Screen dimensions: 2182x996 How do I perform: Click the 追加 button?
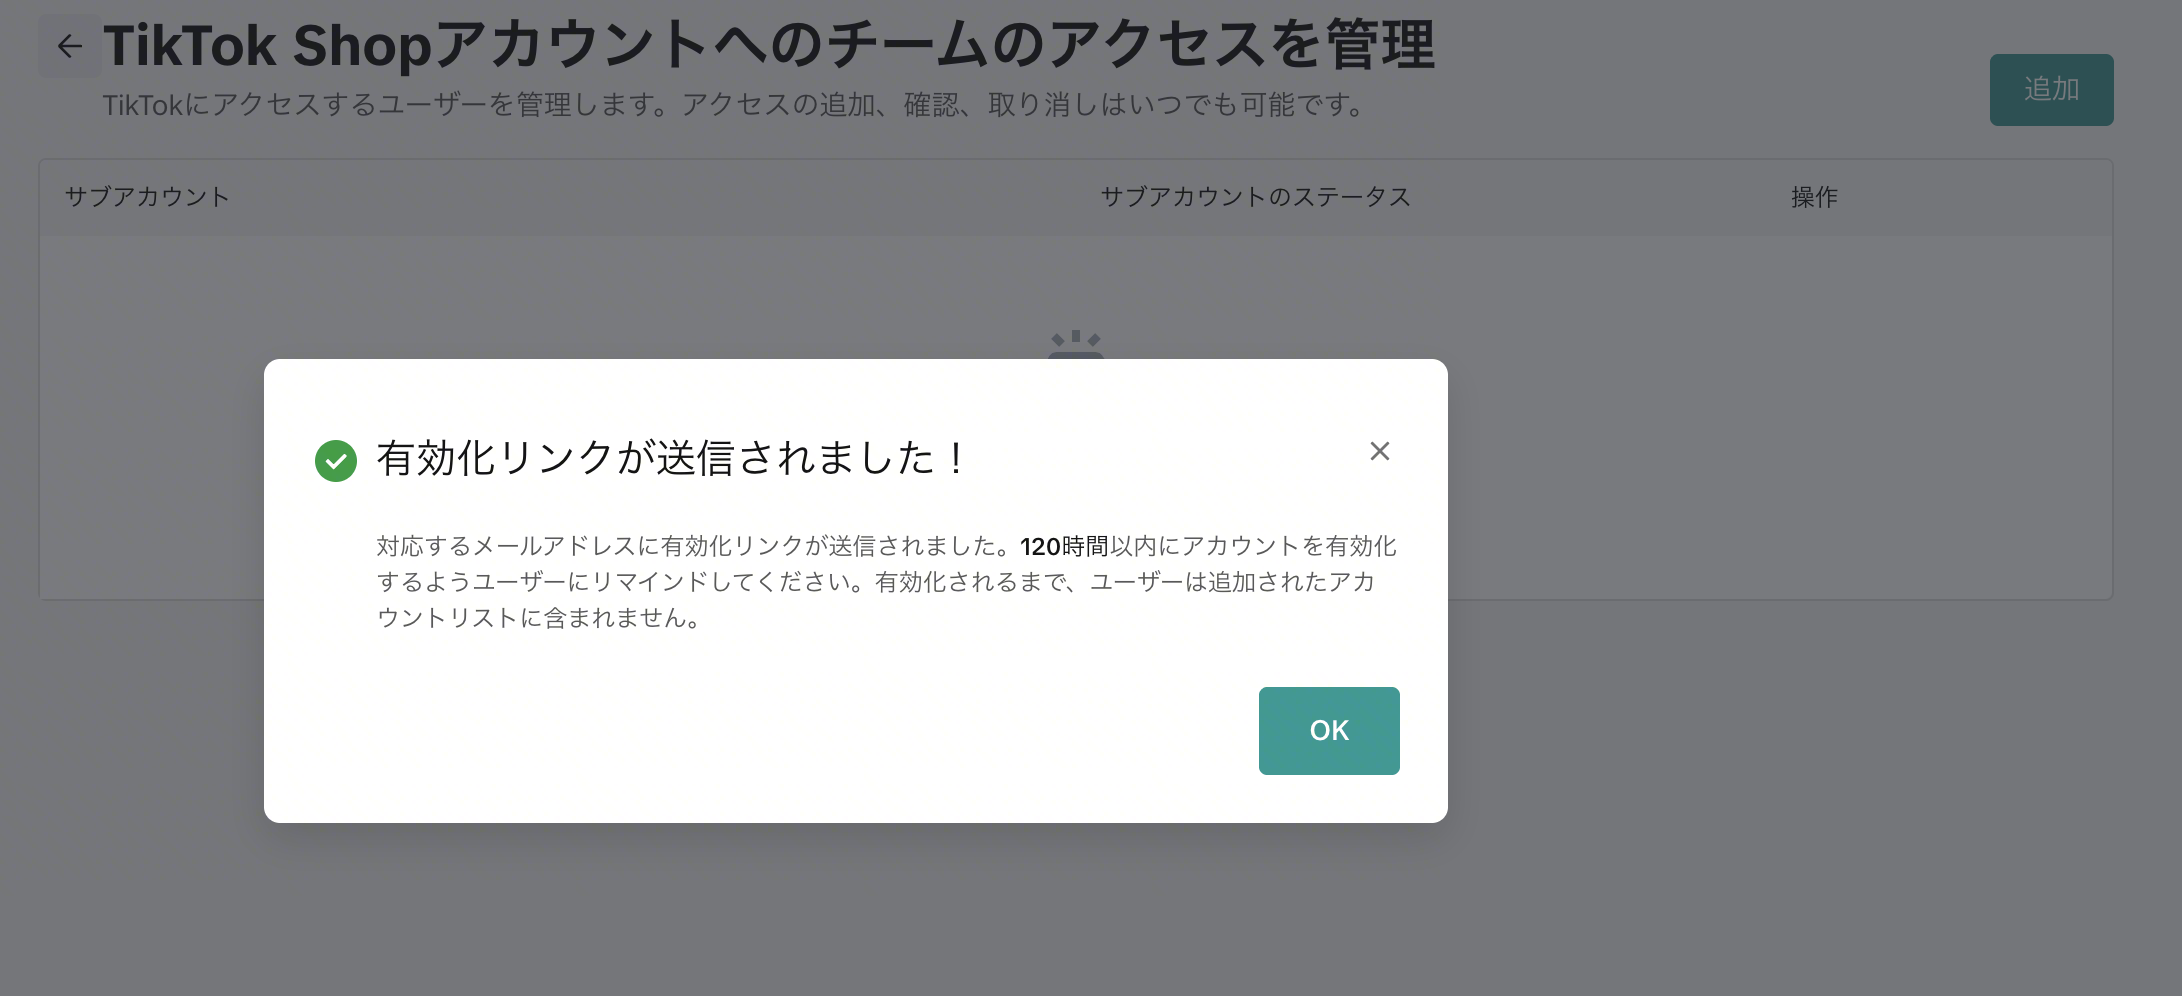click(x=2051, y=90)
